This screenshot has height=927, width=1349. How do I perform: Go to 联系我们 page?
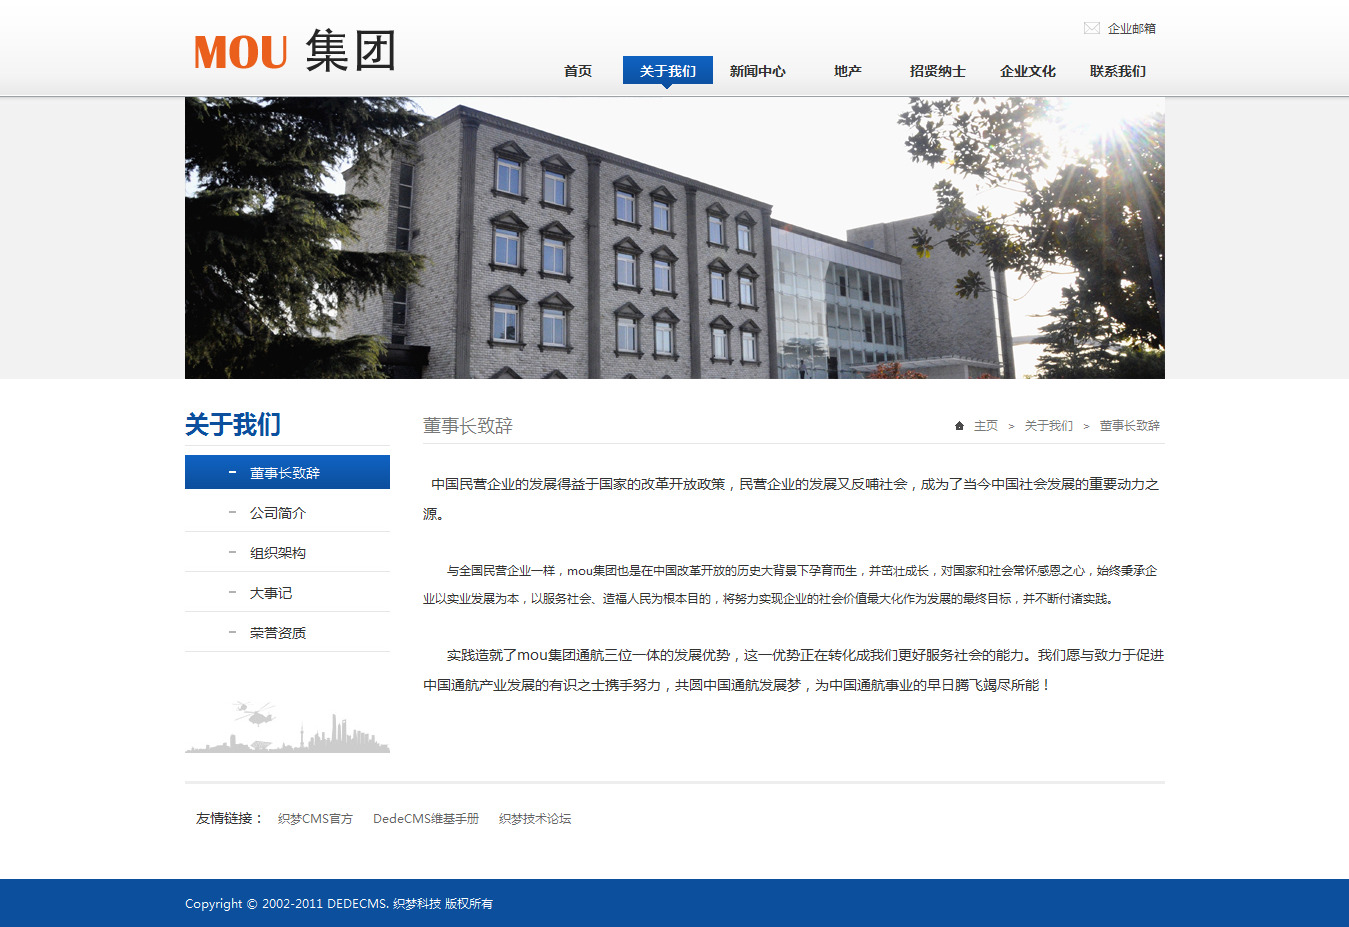(1117, 71)
